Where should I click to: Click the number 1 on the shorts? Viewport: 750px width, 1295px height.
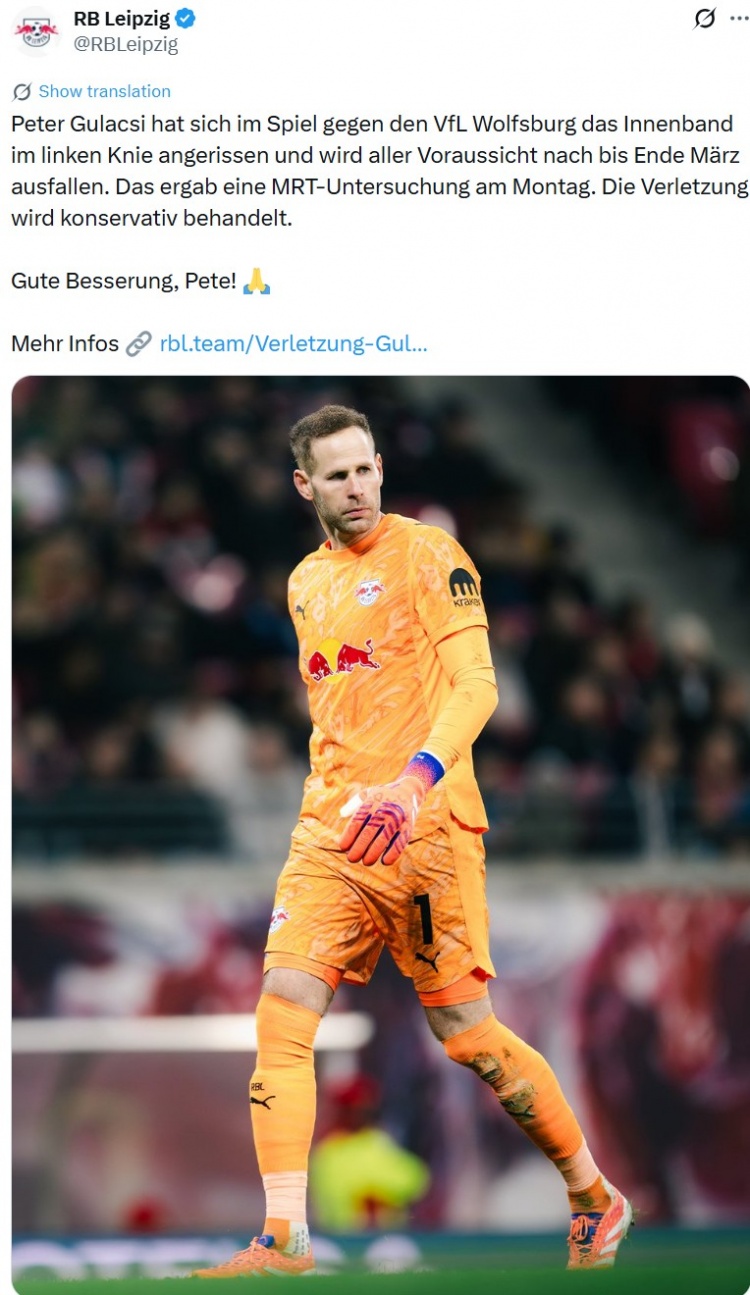coord(425,920)
